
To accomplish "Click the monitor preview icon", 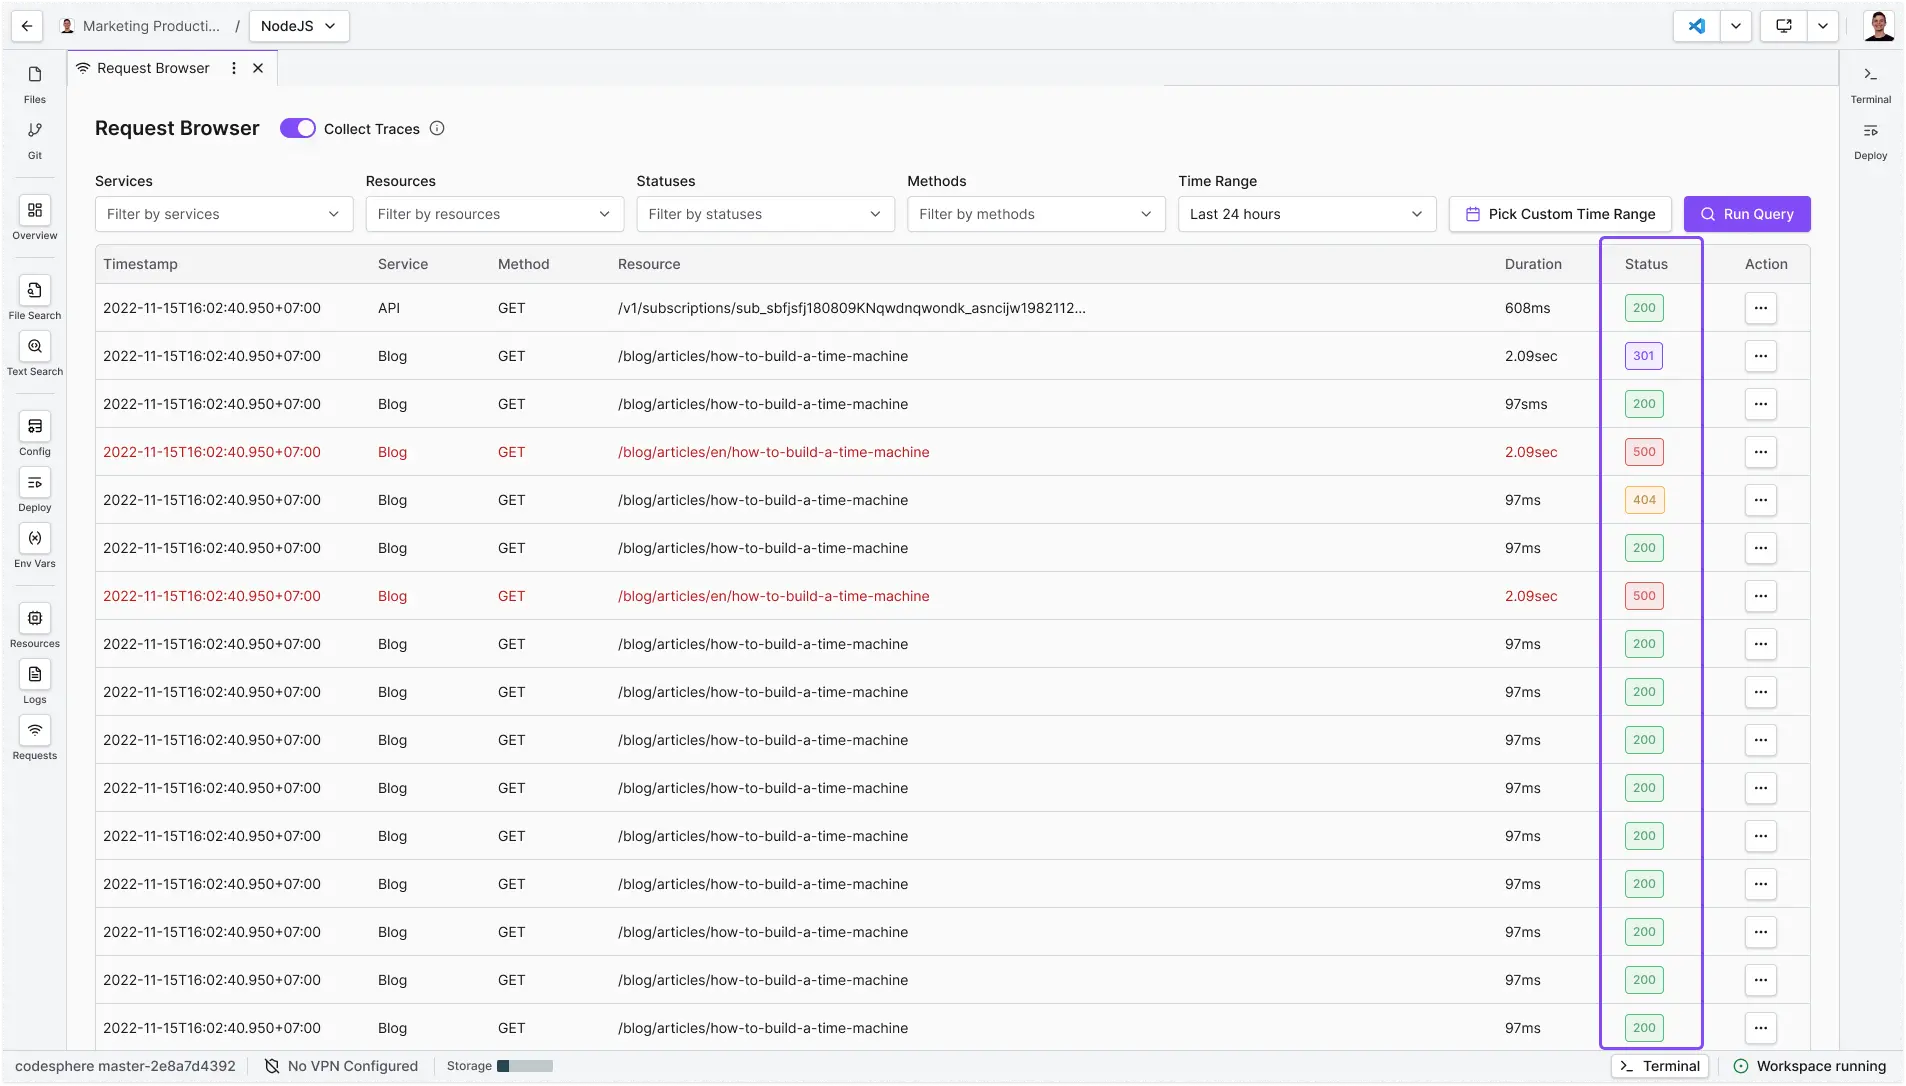I will coord(1784,26).
